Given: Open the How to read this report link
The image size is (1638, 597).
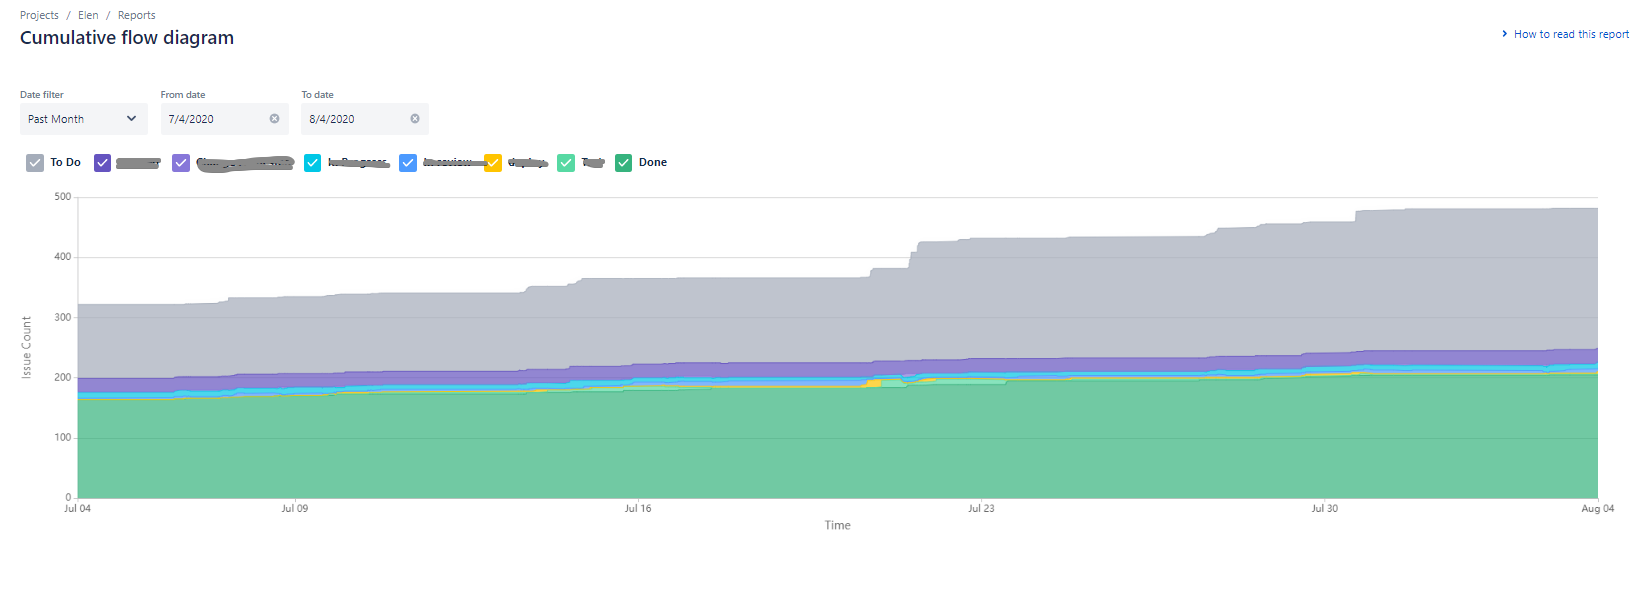Looking at the screenshot, I should click(x=1571, y=34).
